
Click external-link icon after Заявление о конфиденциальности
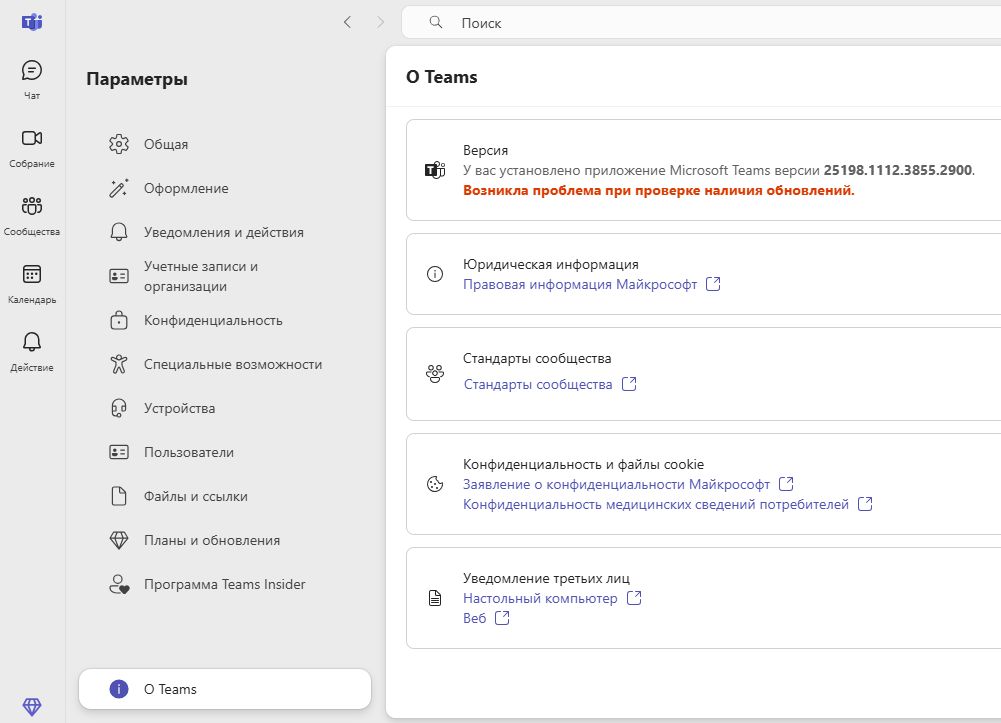tap(786, 484)
